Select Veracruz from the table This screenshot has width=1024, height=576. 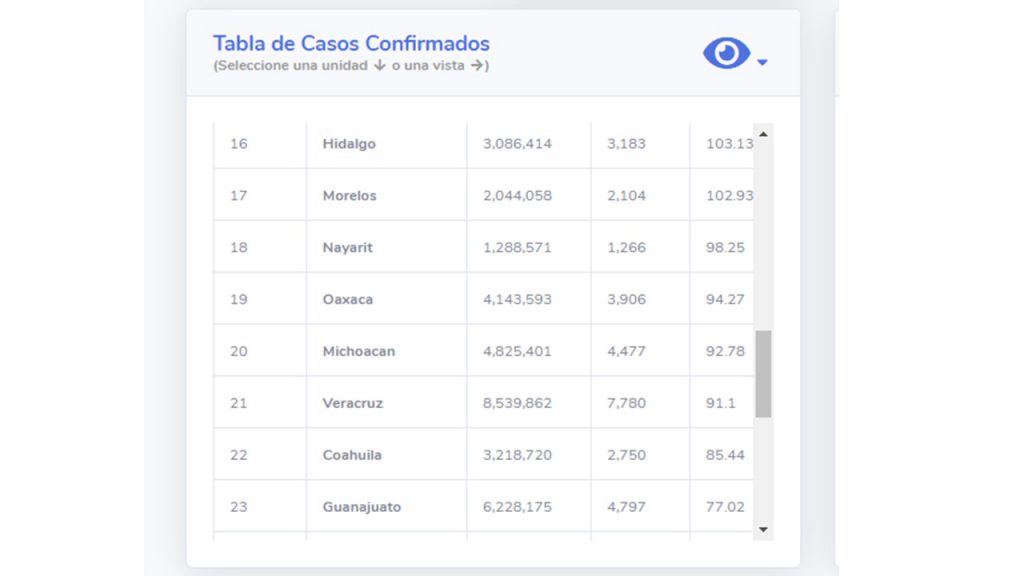[353, 403]
